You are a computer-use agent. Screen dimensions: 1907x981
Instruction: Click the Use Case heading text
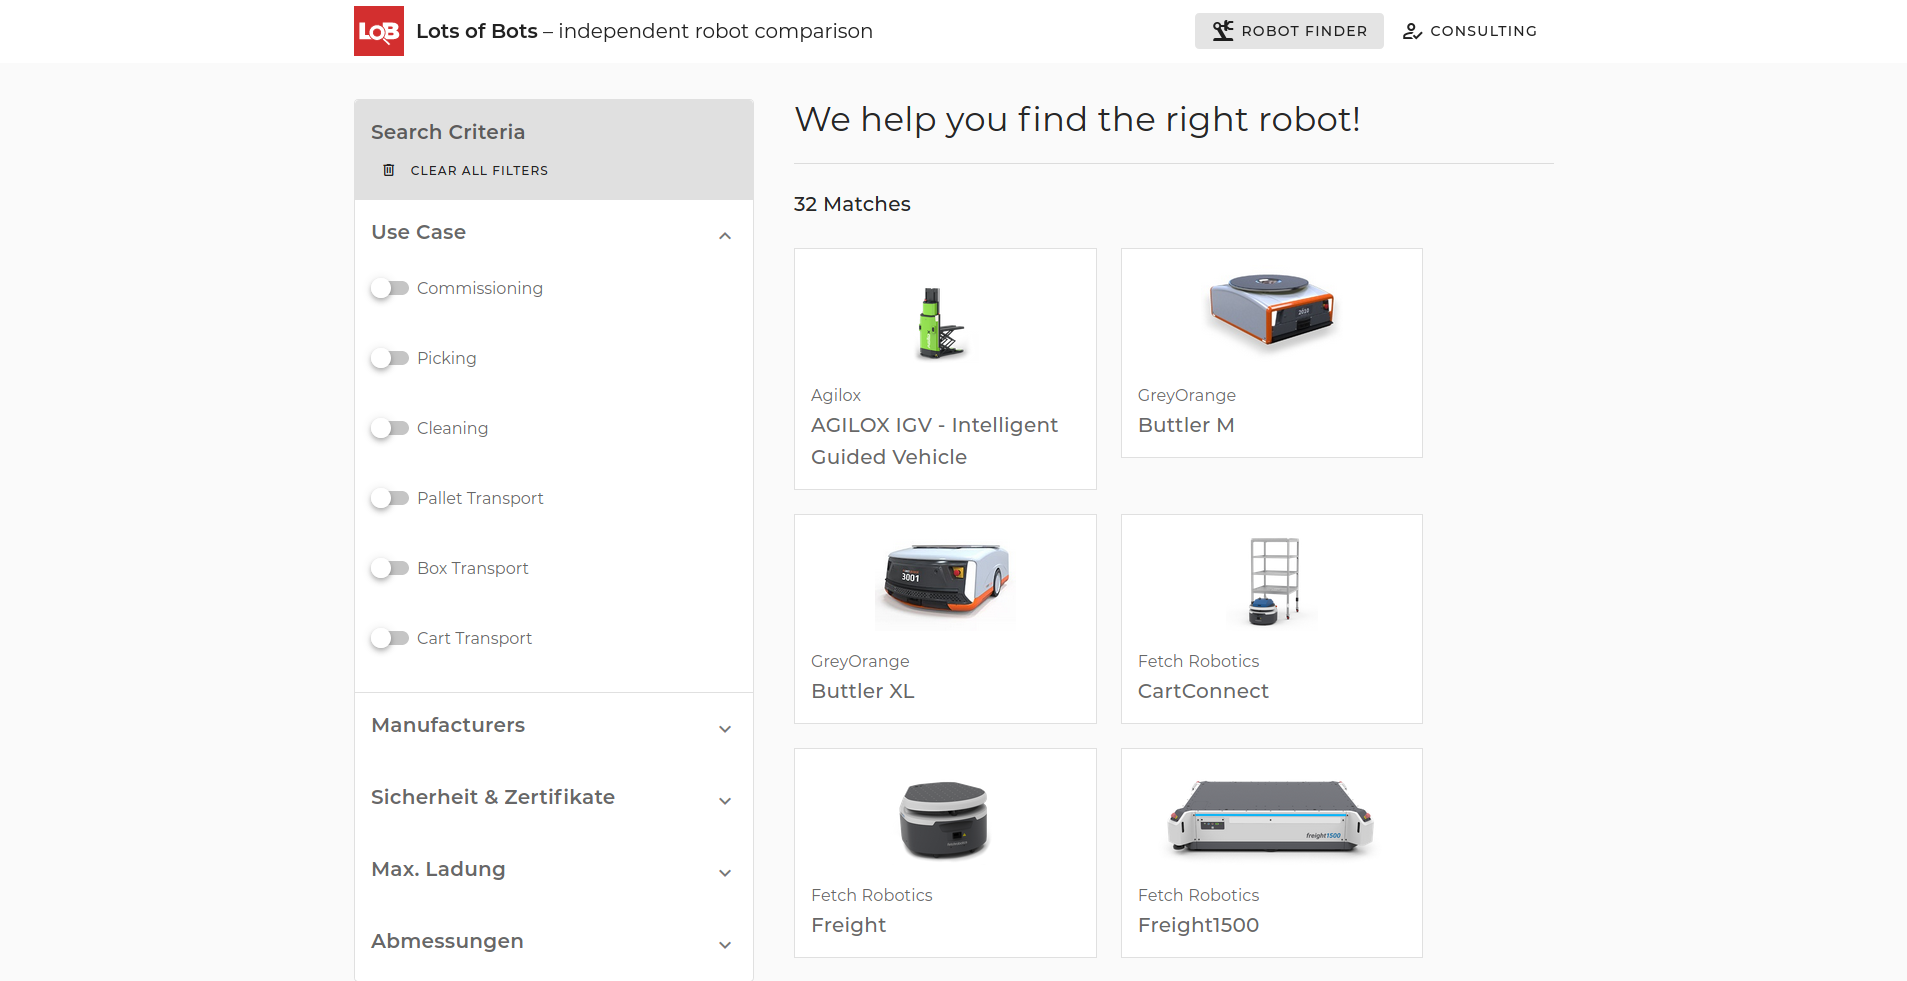coord(418,232)
